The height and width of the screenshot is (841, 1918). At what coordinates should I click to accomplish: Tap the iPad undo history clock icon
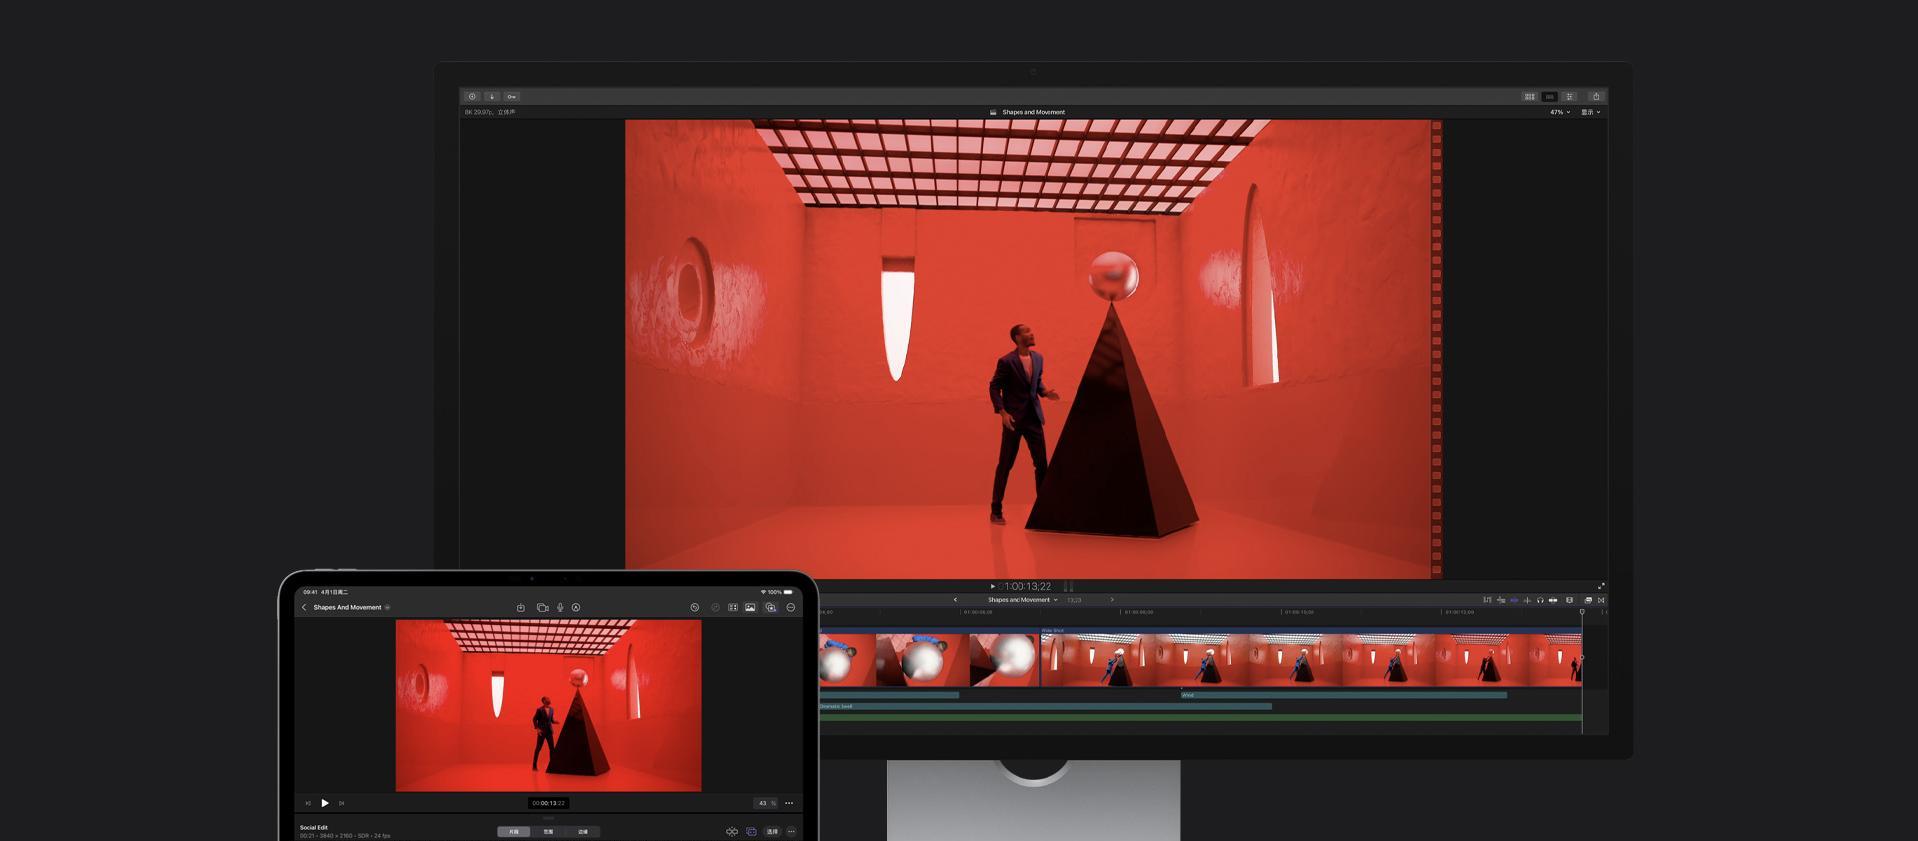[695, 607]
